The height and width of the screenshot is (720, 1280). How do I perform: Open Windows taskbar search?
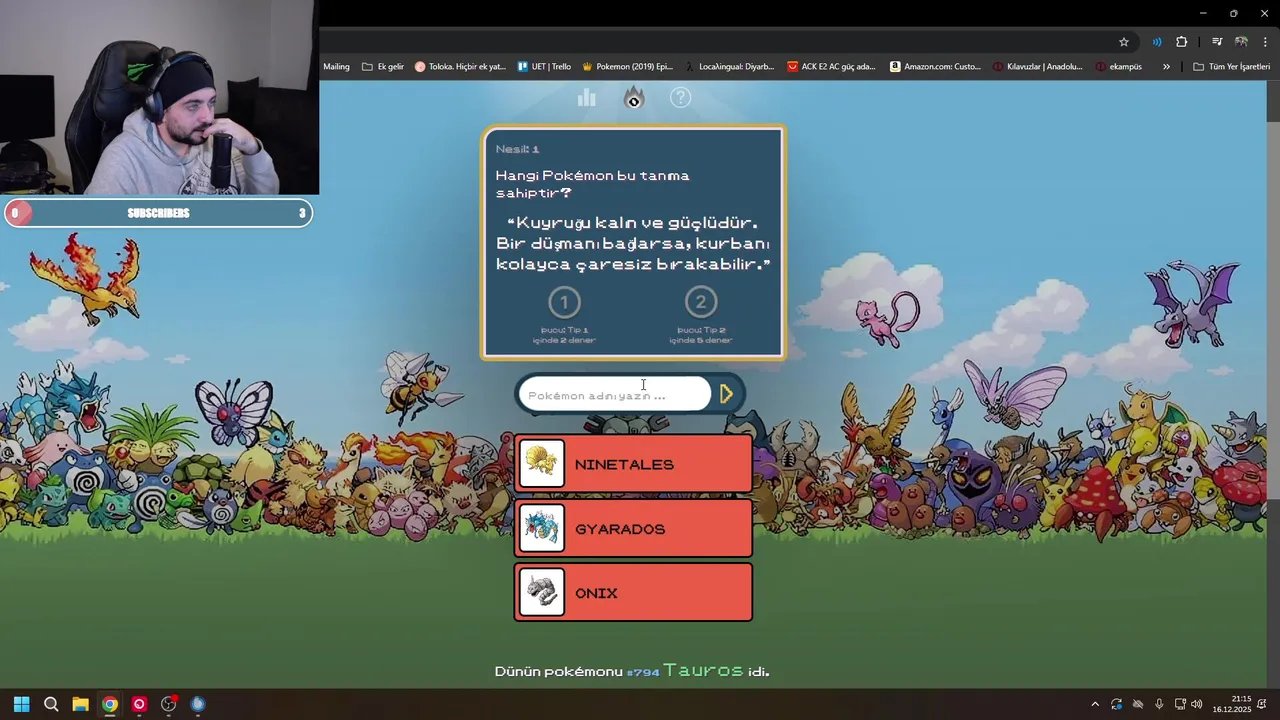pos(51,704)
